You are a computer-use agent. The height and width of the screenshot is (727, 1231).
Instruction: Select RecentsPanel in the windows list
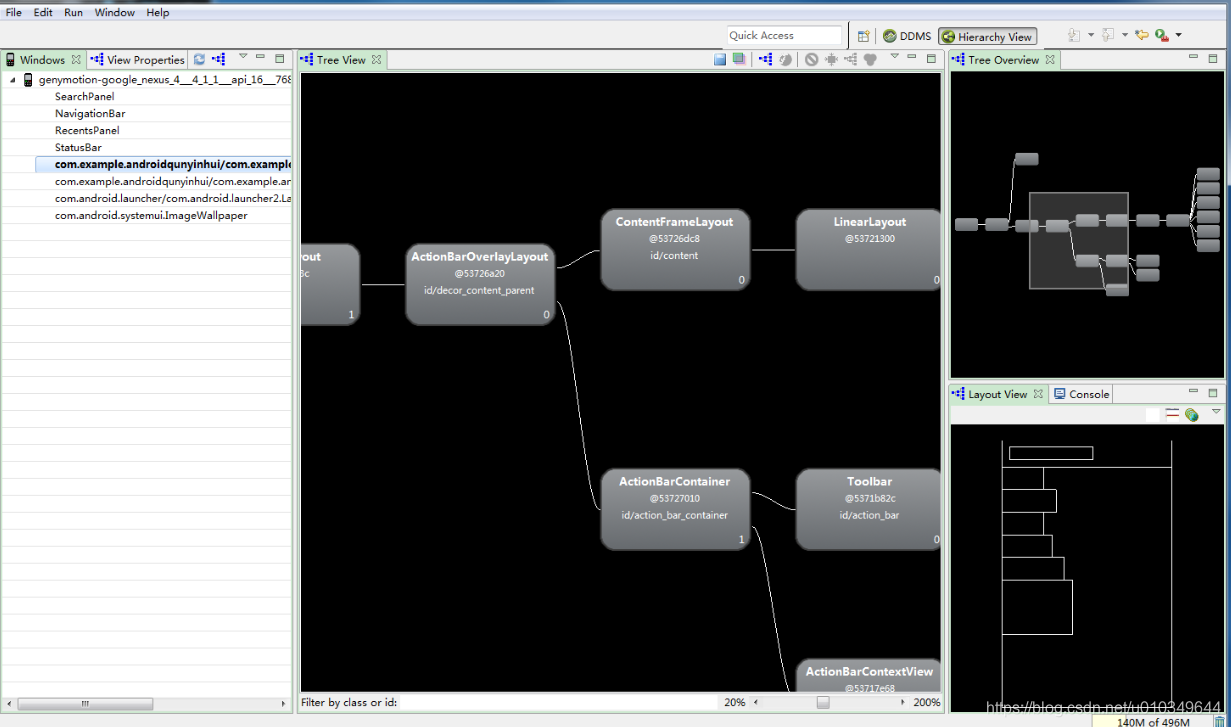[x=87, y=131]
